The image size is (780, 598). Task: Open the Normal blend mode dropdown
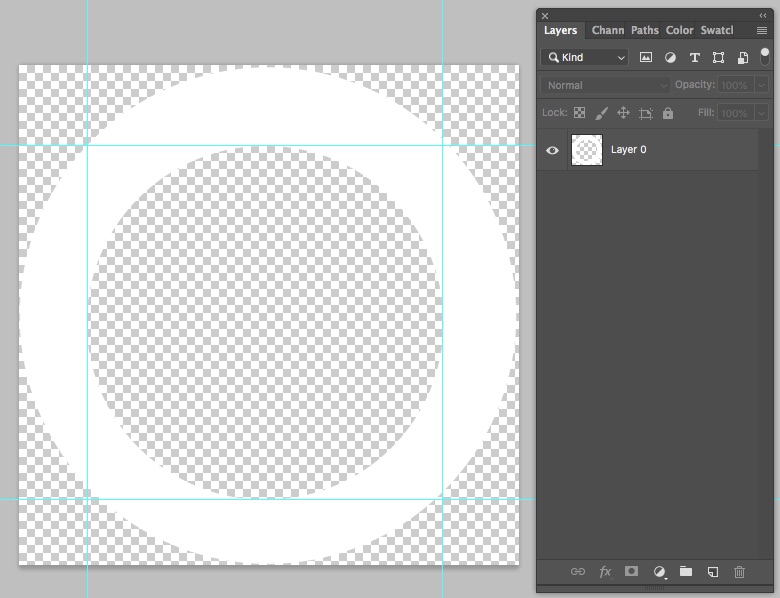(606, 86)
